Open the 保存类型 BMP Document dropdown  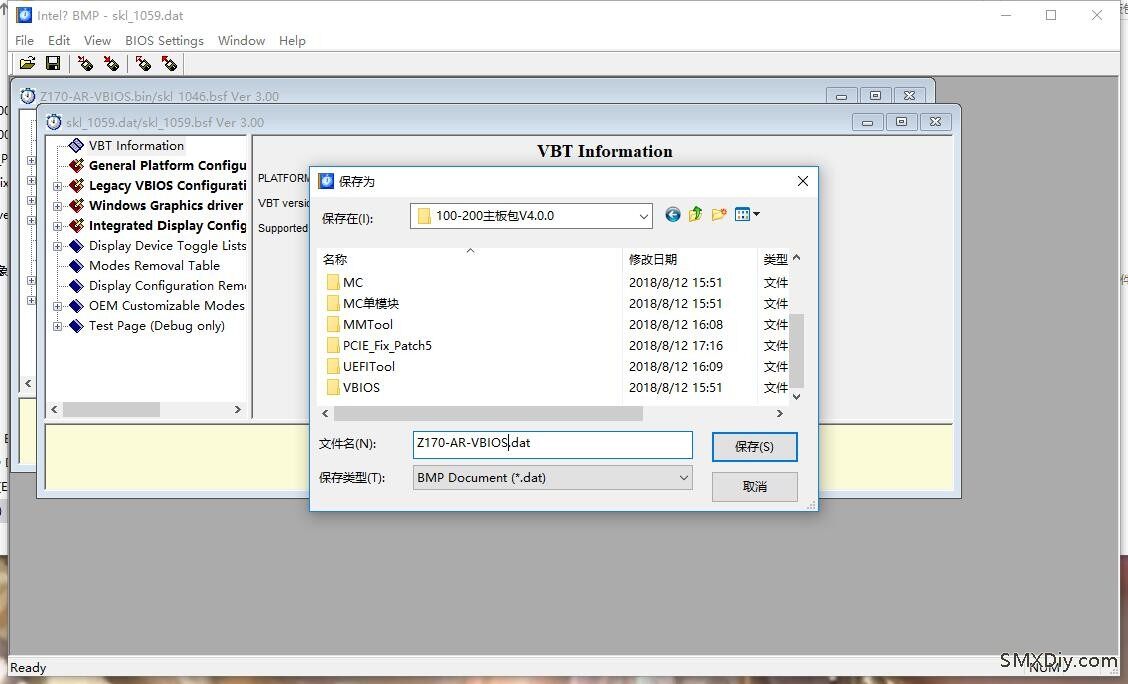(x=683, y=478)
